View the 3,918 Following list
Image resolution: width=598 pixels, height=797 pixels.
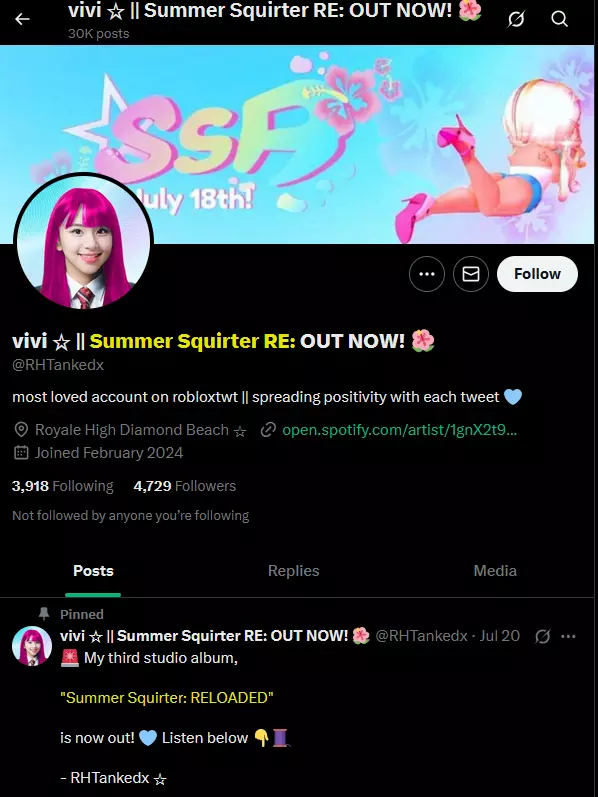pos(63,486)
